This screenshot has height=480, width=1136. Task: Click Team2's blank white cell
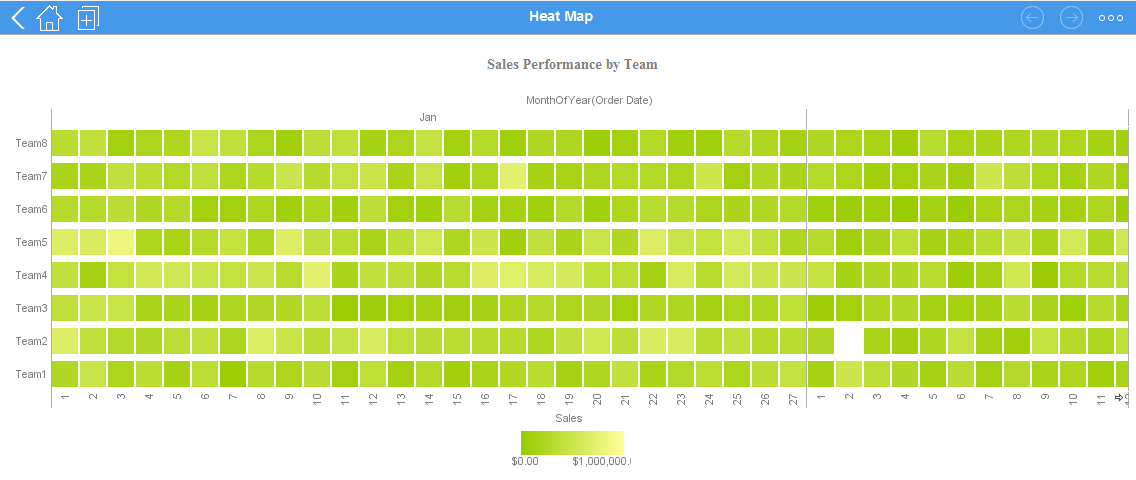pyautogui.click(x=849, y=341)
